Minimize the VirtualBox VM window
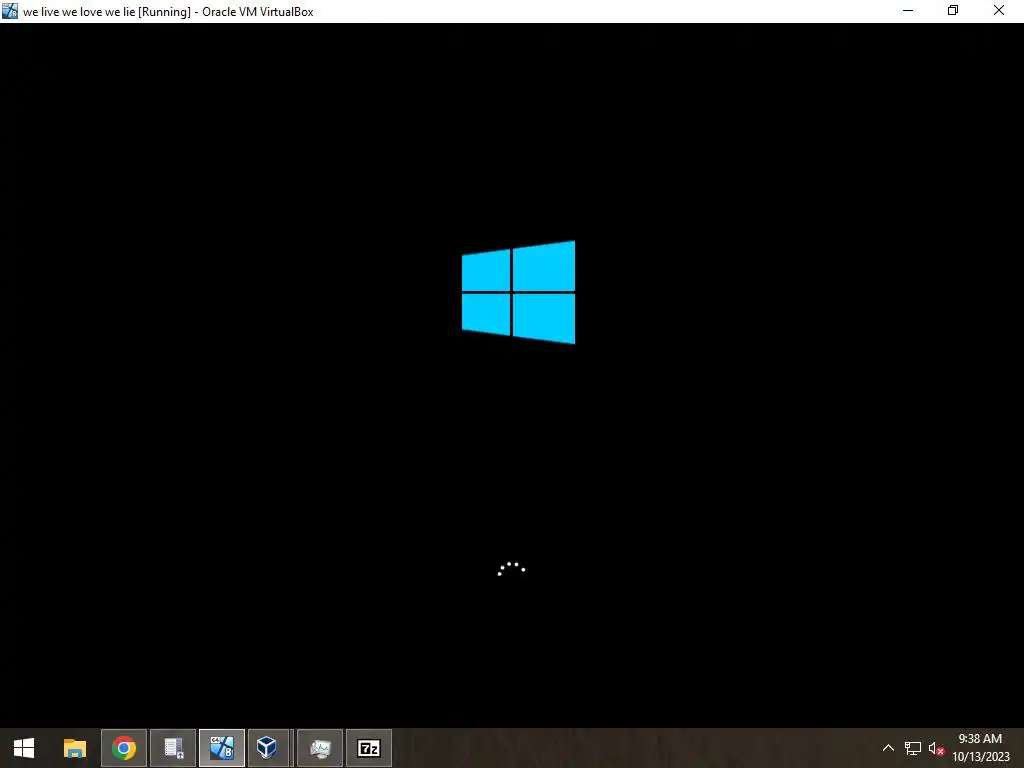The height and width of the screenshot is (768, 1024). 908,11
